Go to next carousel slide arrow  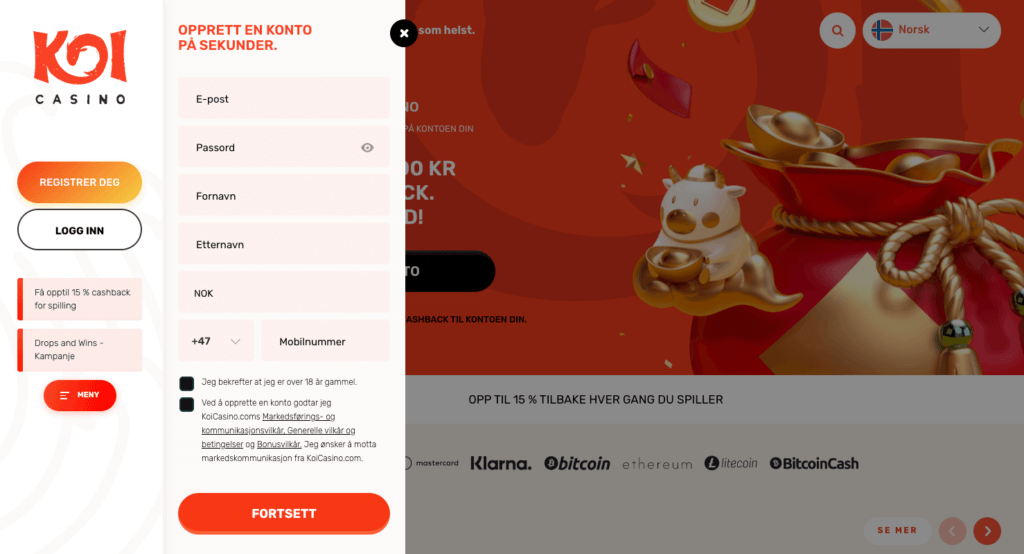click(x=987, y=531)
